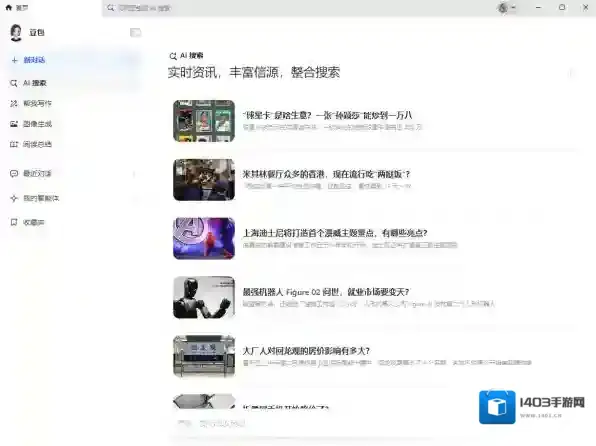This screenshot has height=446, width=596.
Task: Click the heading 实时资讯，丰富信源，整合搜索
Action: 254,72
